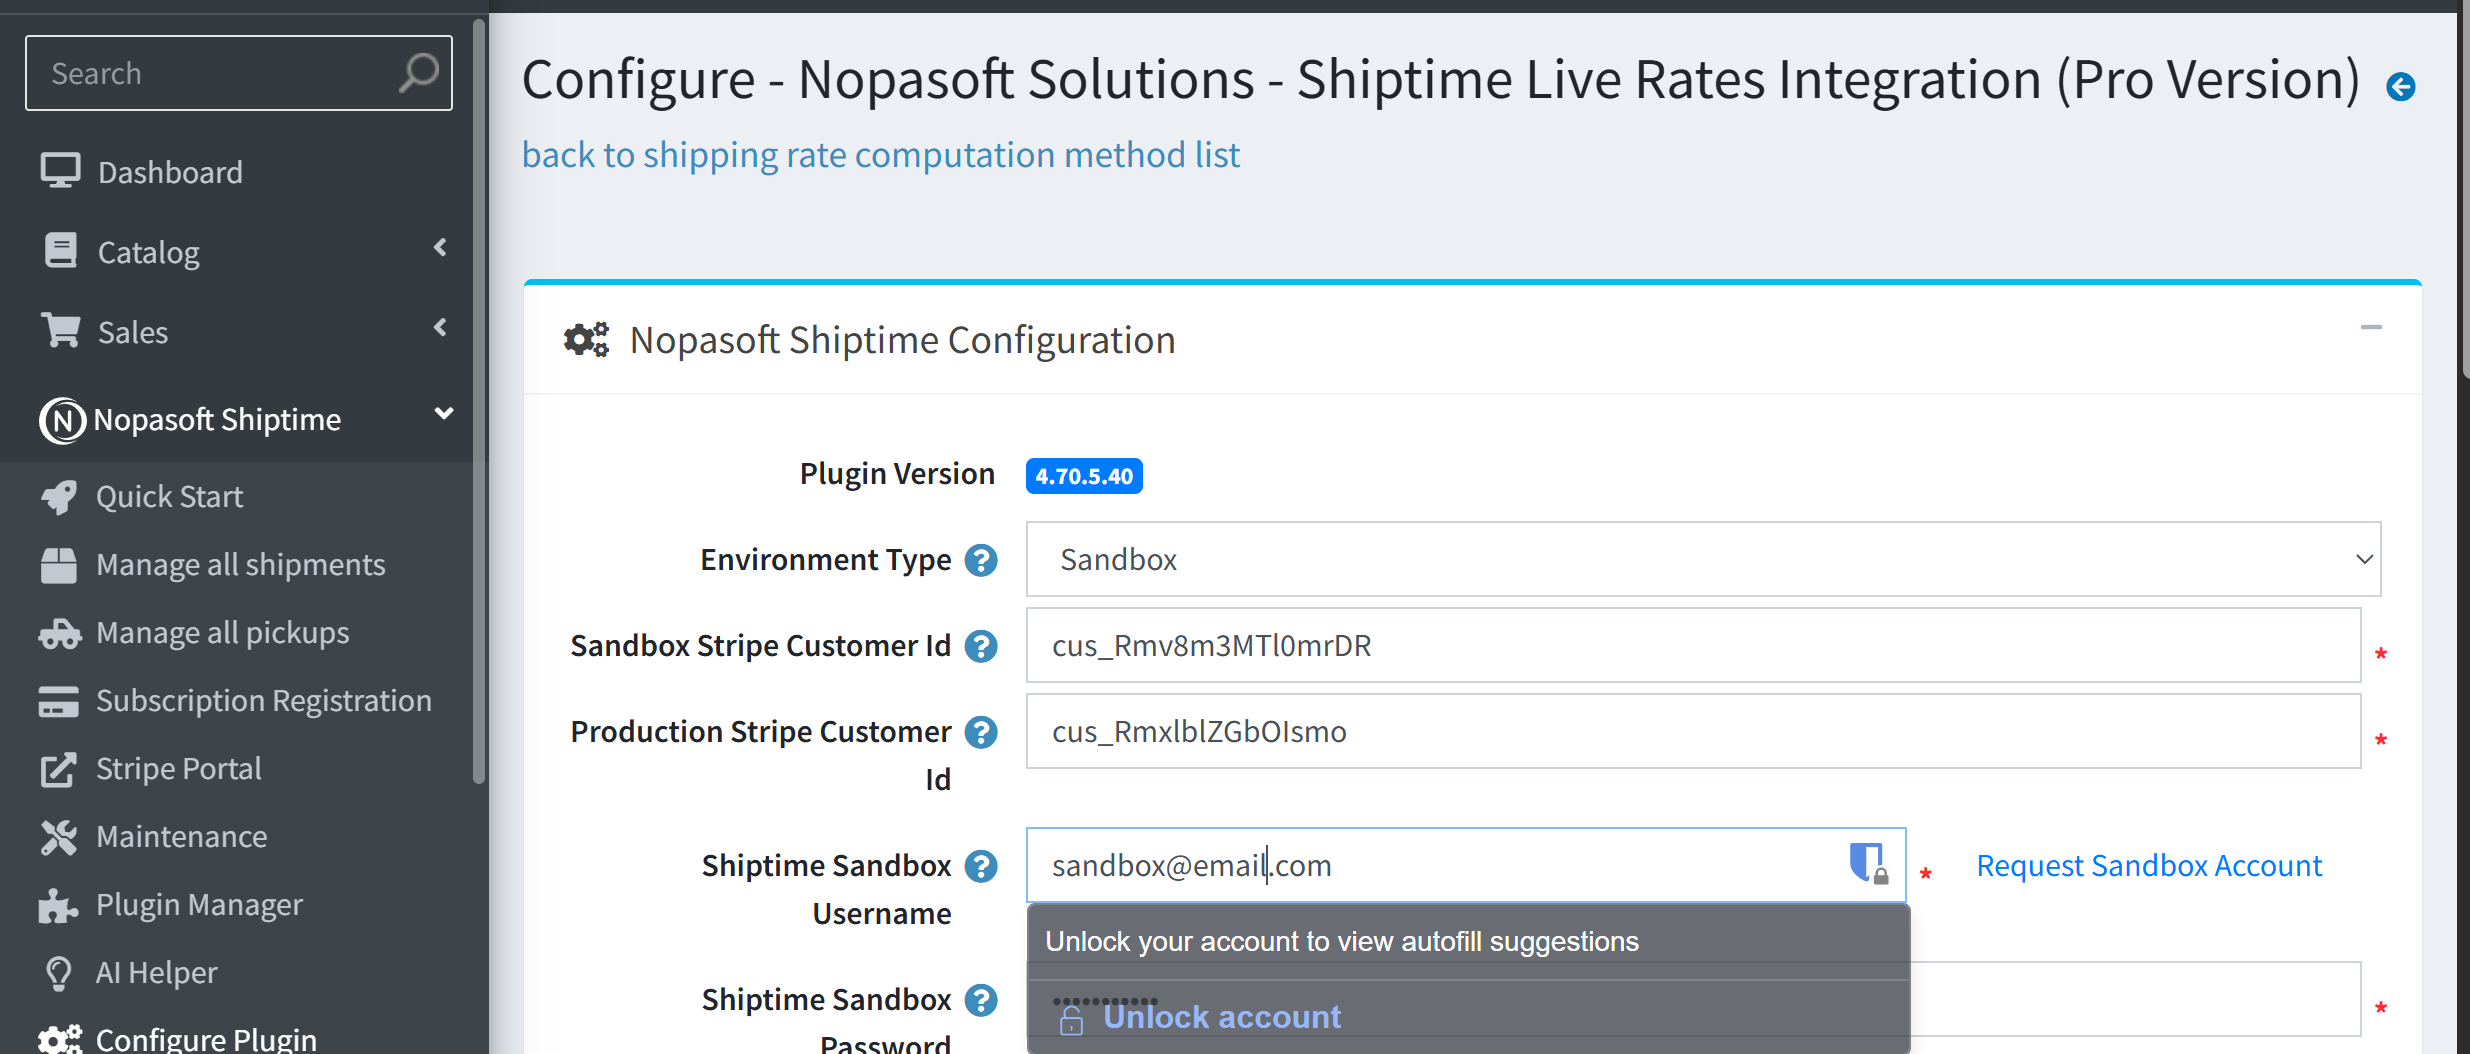The image size is (2470, 1054).
Task: Collapse the Nopasoft Shiptime menu chevron
Action: click(x=444, y=414)
